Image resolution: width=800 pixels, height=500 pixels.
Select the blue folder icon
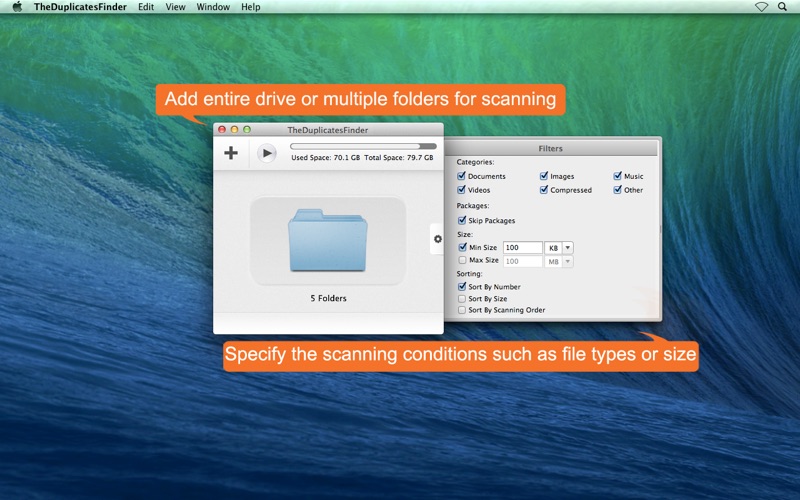[x=328, y=240]
